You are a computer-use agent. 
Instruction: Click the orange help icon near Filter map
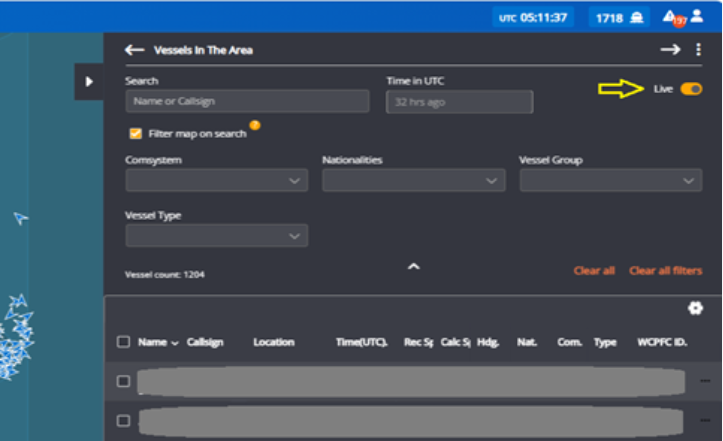point(255,125)
